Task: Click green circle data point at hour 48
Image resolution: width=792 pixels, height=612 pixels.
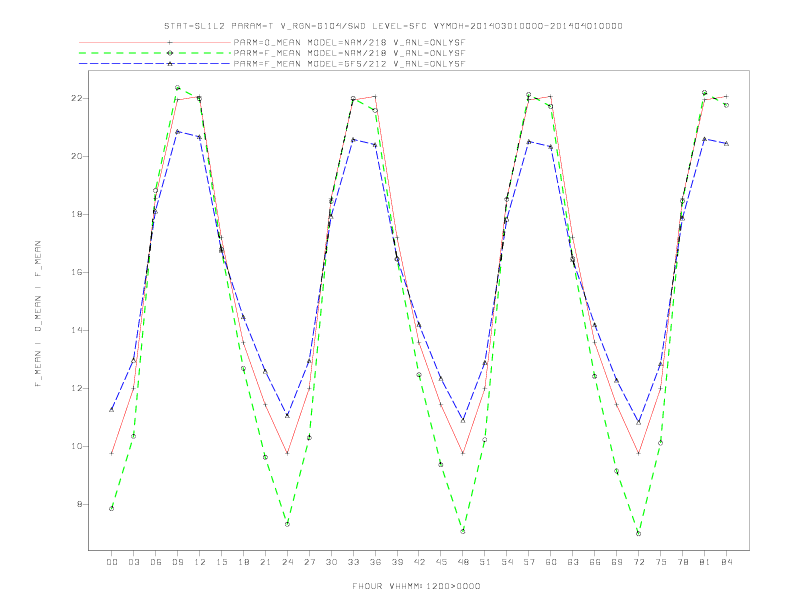Action: (463, 531)
